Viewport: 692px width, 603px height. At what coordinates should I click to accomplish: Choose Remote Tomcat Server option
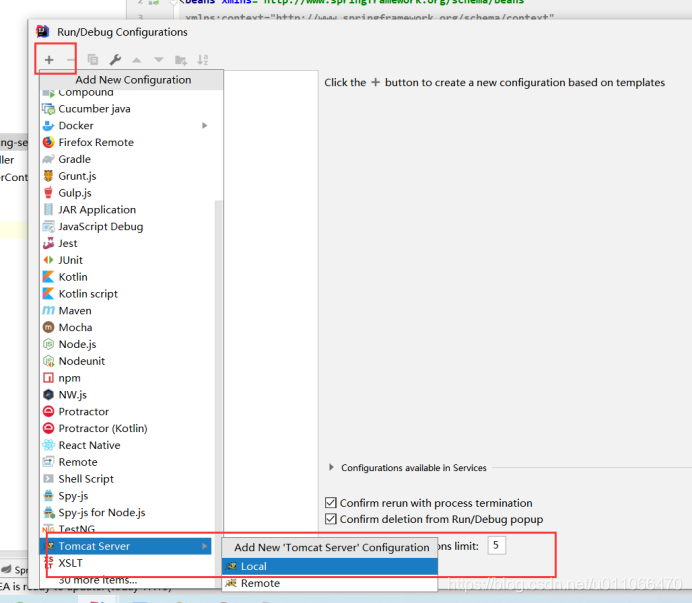[x=330, y=583]
